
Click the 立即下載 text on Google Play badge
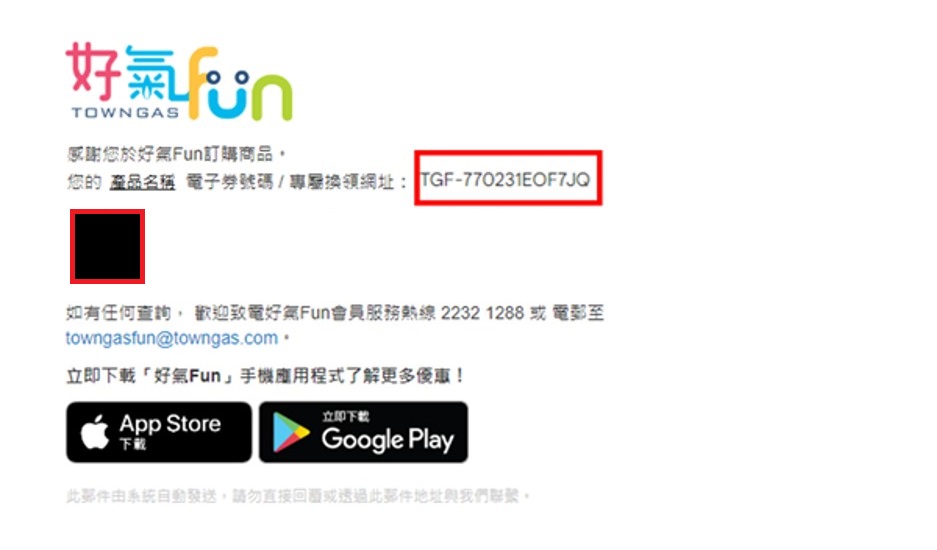click(346, 417)
